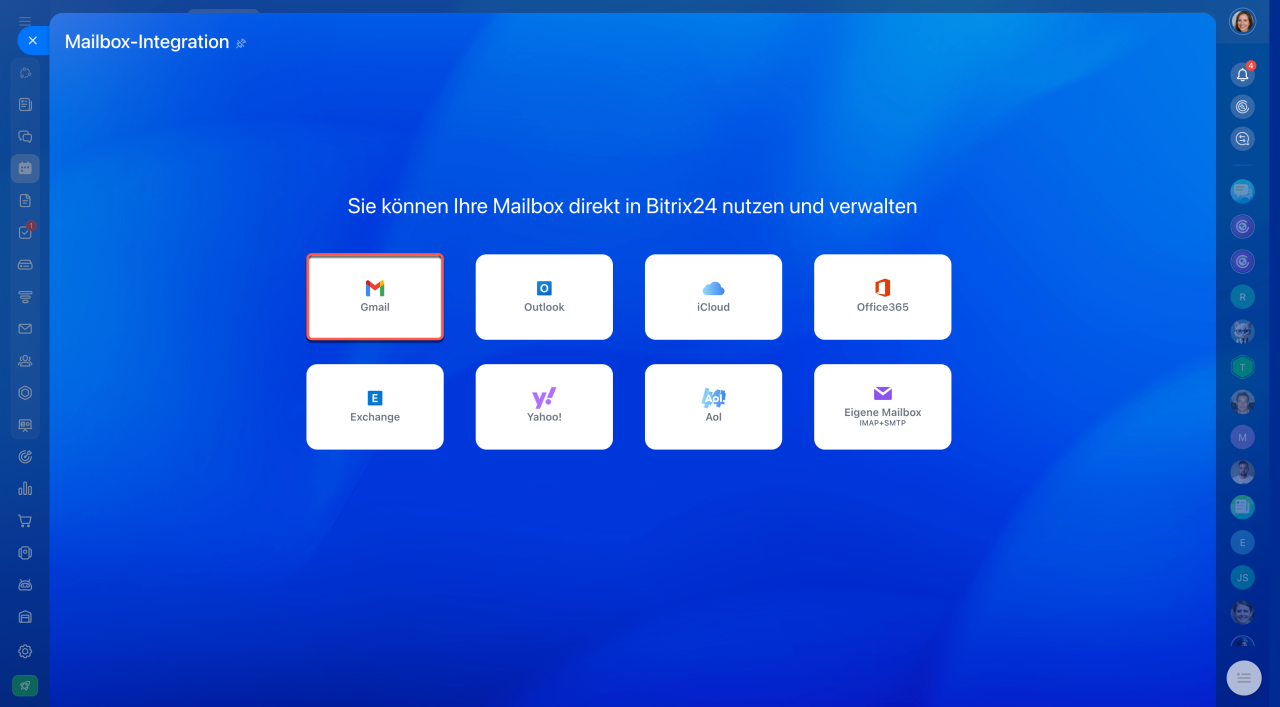The width and height of the screenshot is (1280, 707).
Task: Select the Gmail mailbox card
Action: 375,297
